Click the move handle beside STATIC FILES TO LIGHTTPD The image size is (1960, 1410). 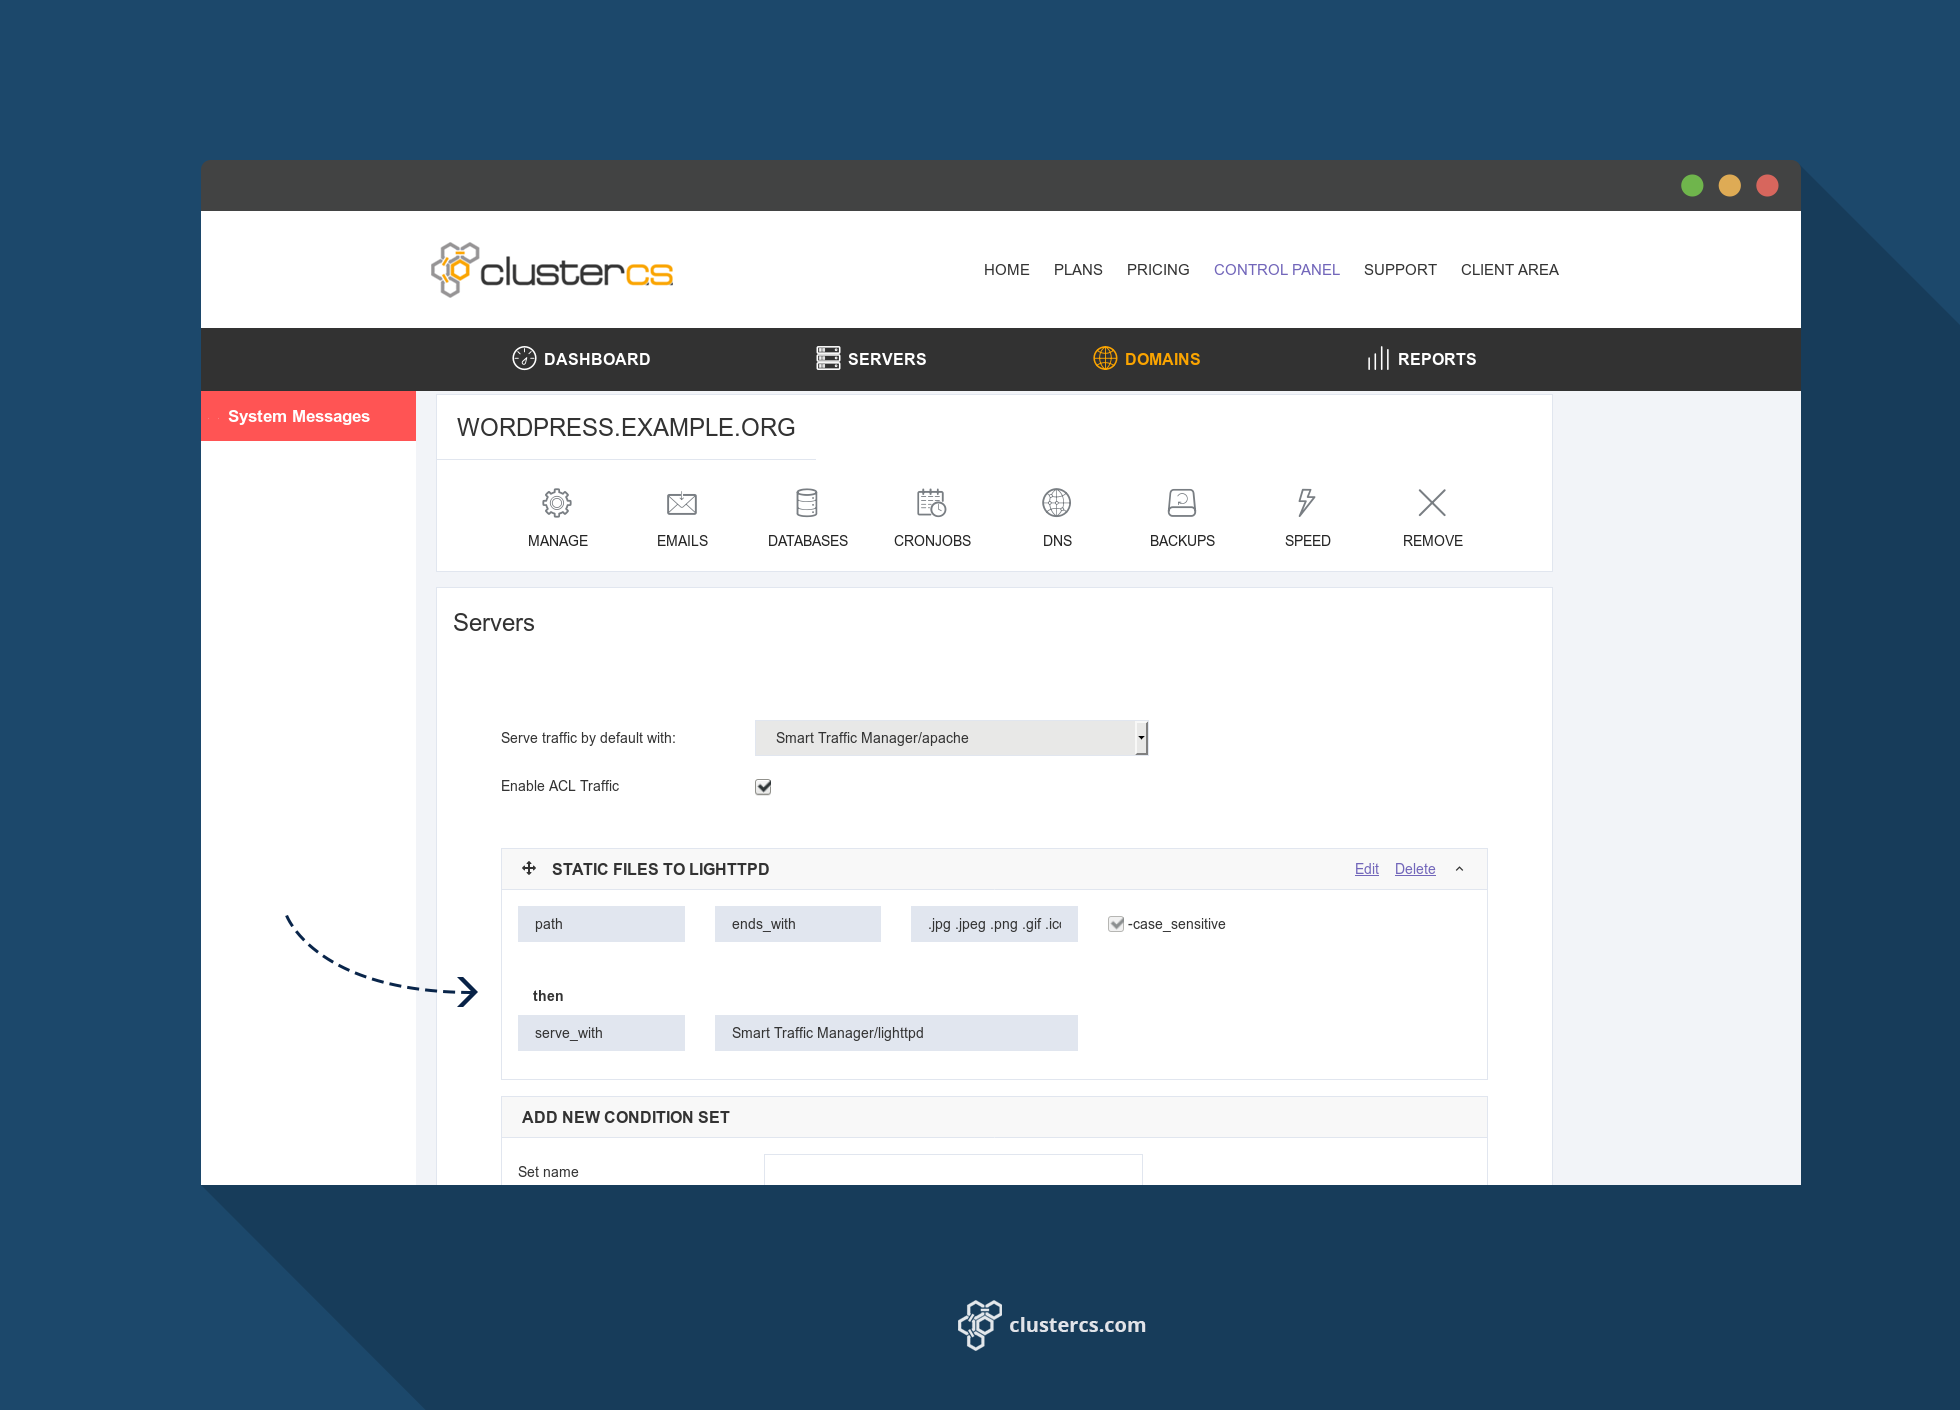coord(529,869)
